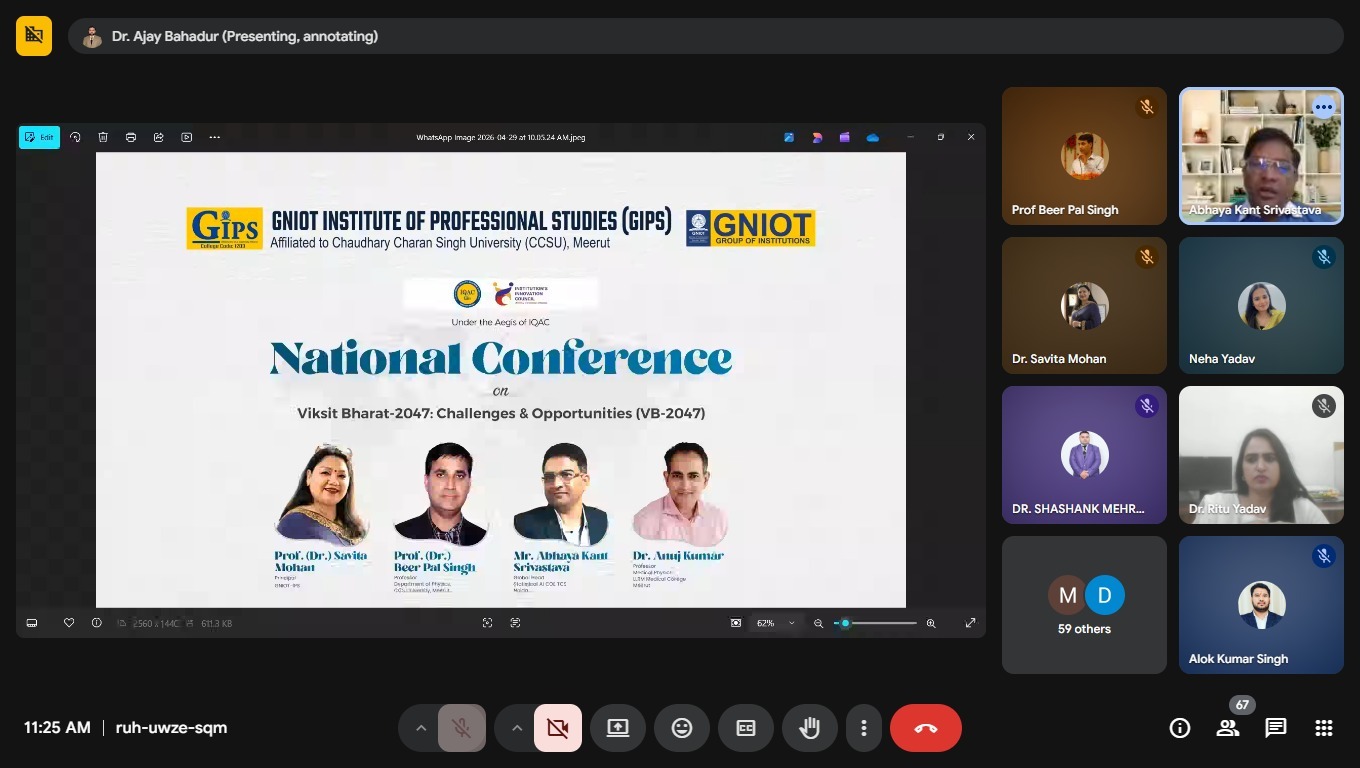The width and height of the screenshot is (1360, 768).
Task: Show file info in Photos viewer
Action: (97, 623)
